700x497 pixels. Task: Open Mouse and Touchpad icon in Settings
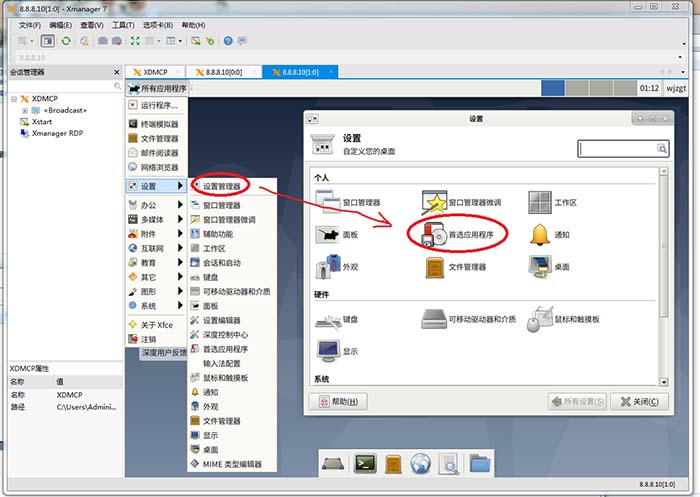click(540, 319)
